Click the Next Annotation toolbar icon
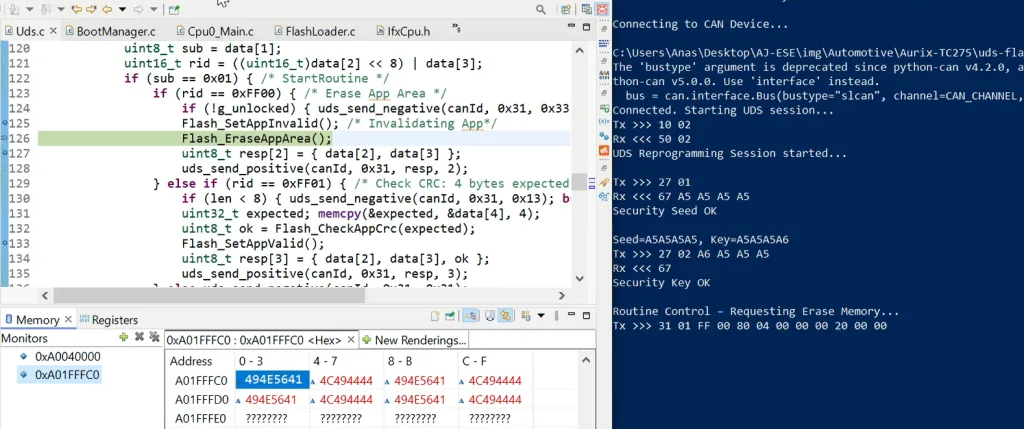 pyautogui.click(x=14, y=9)
